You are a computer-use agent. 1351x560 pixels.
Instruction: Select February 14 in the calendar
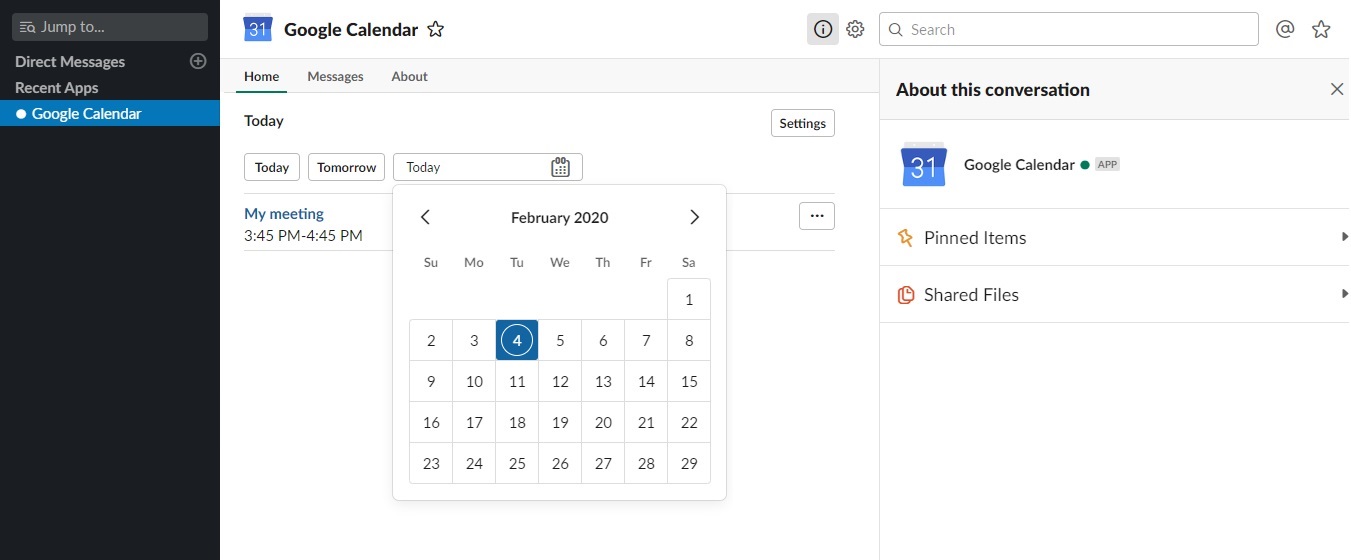[646, 381]
